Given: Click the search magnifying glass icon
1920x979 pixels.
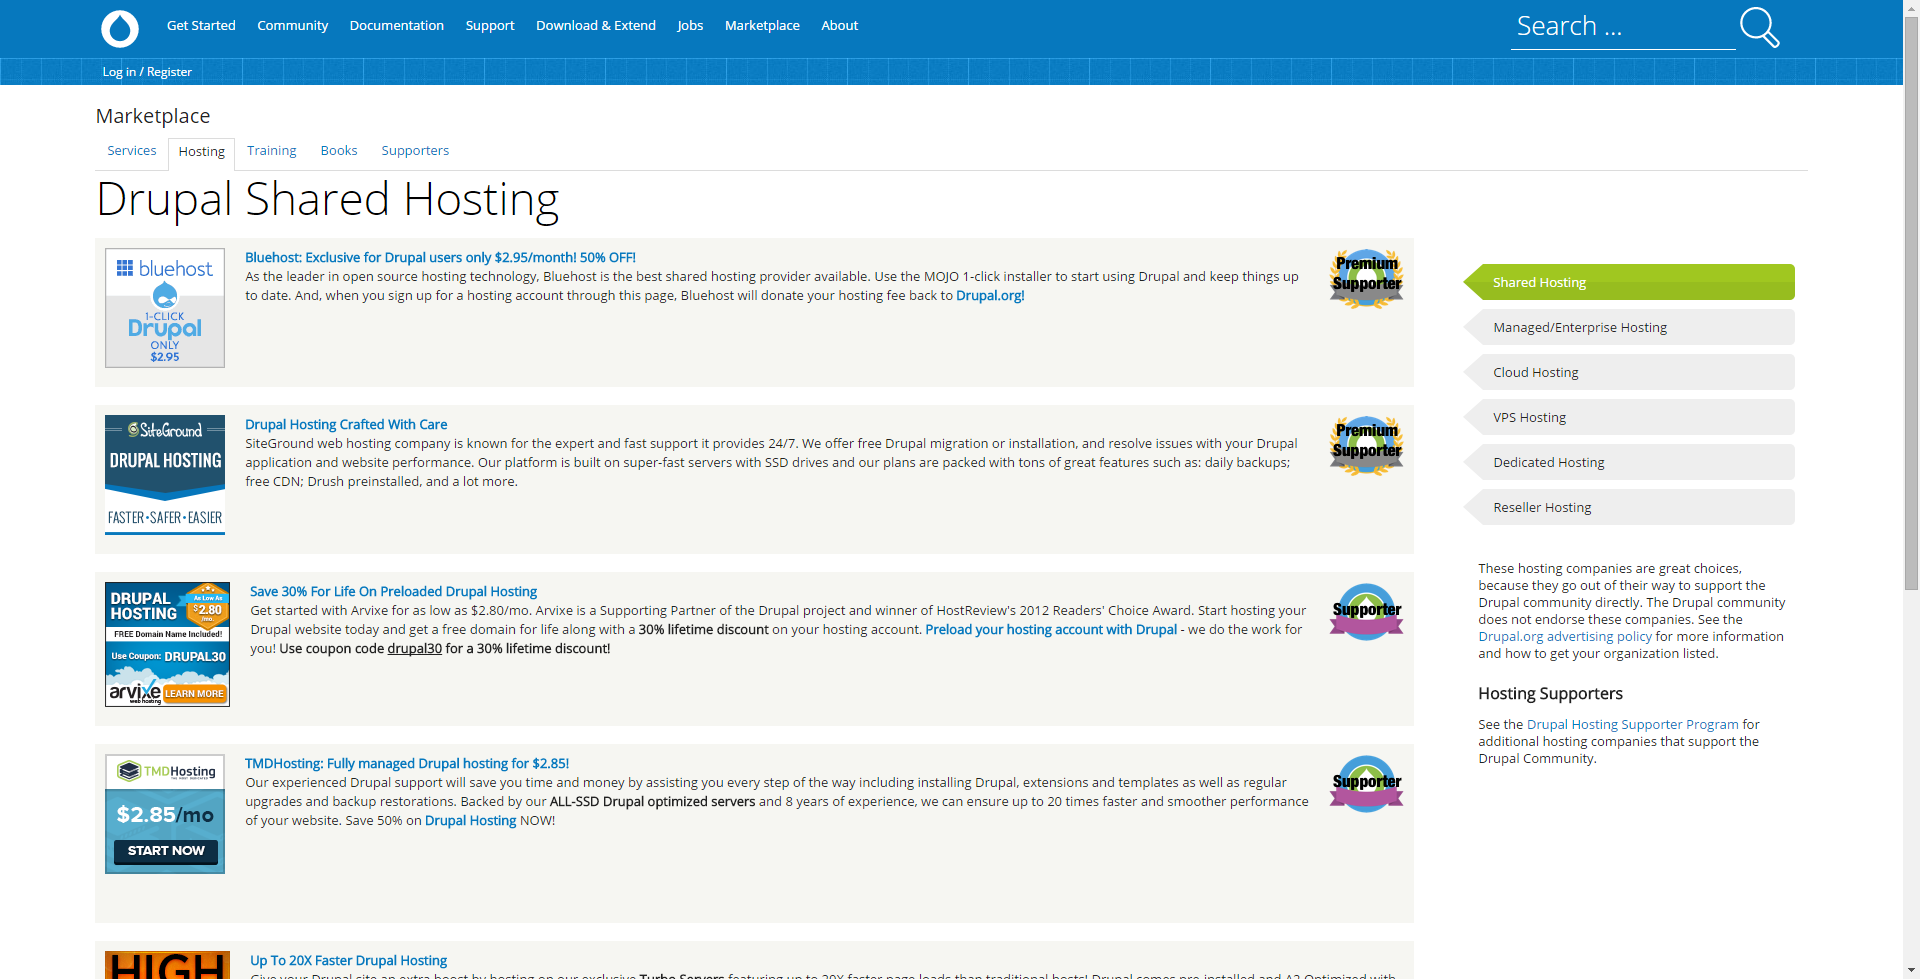Looking at the screenshot, I should tap(1758, 27).
